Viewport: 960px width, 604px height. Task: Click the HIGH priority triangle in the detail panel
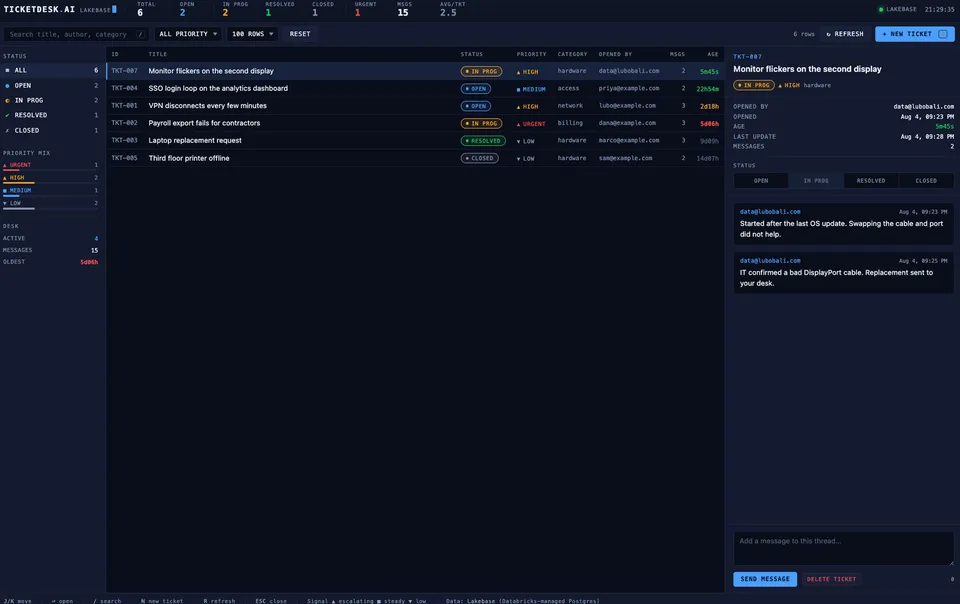[780, 86]
